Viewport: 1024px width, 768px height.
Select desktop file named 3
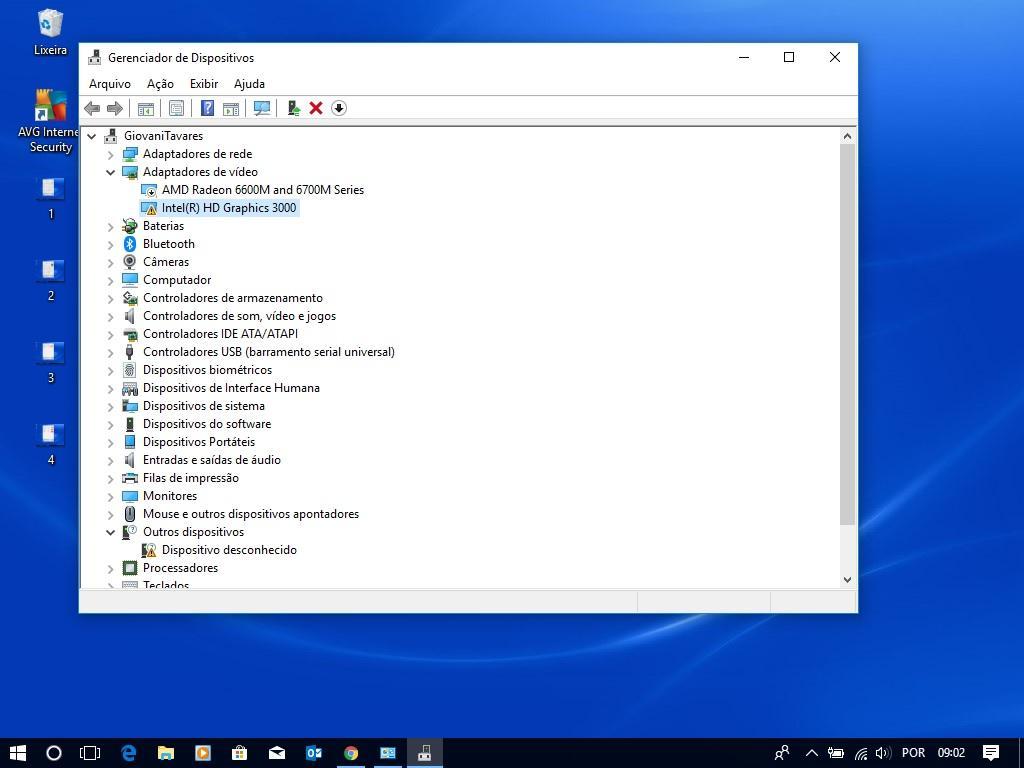51,362
